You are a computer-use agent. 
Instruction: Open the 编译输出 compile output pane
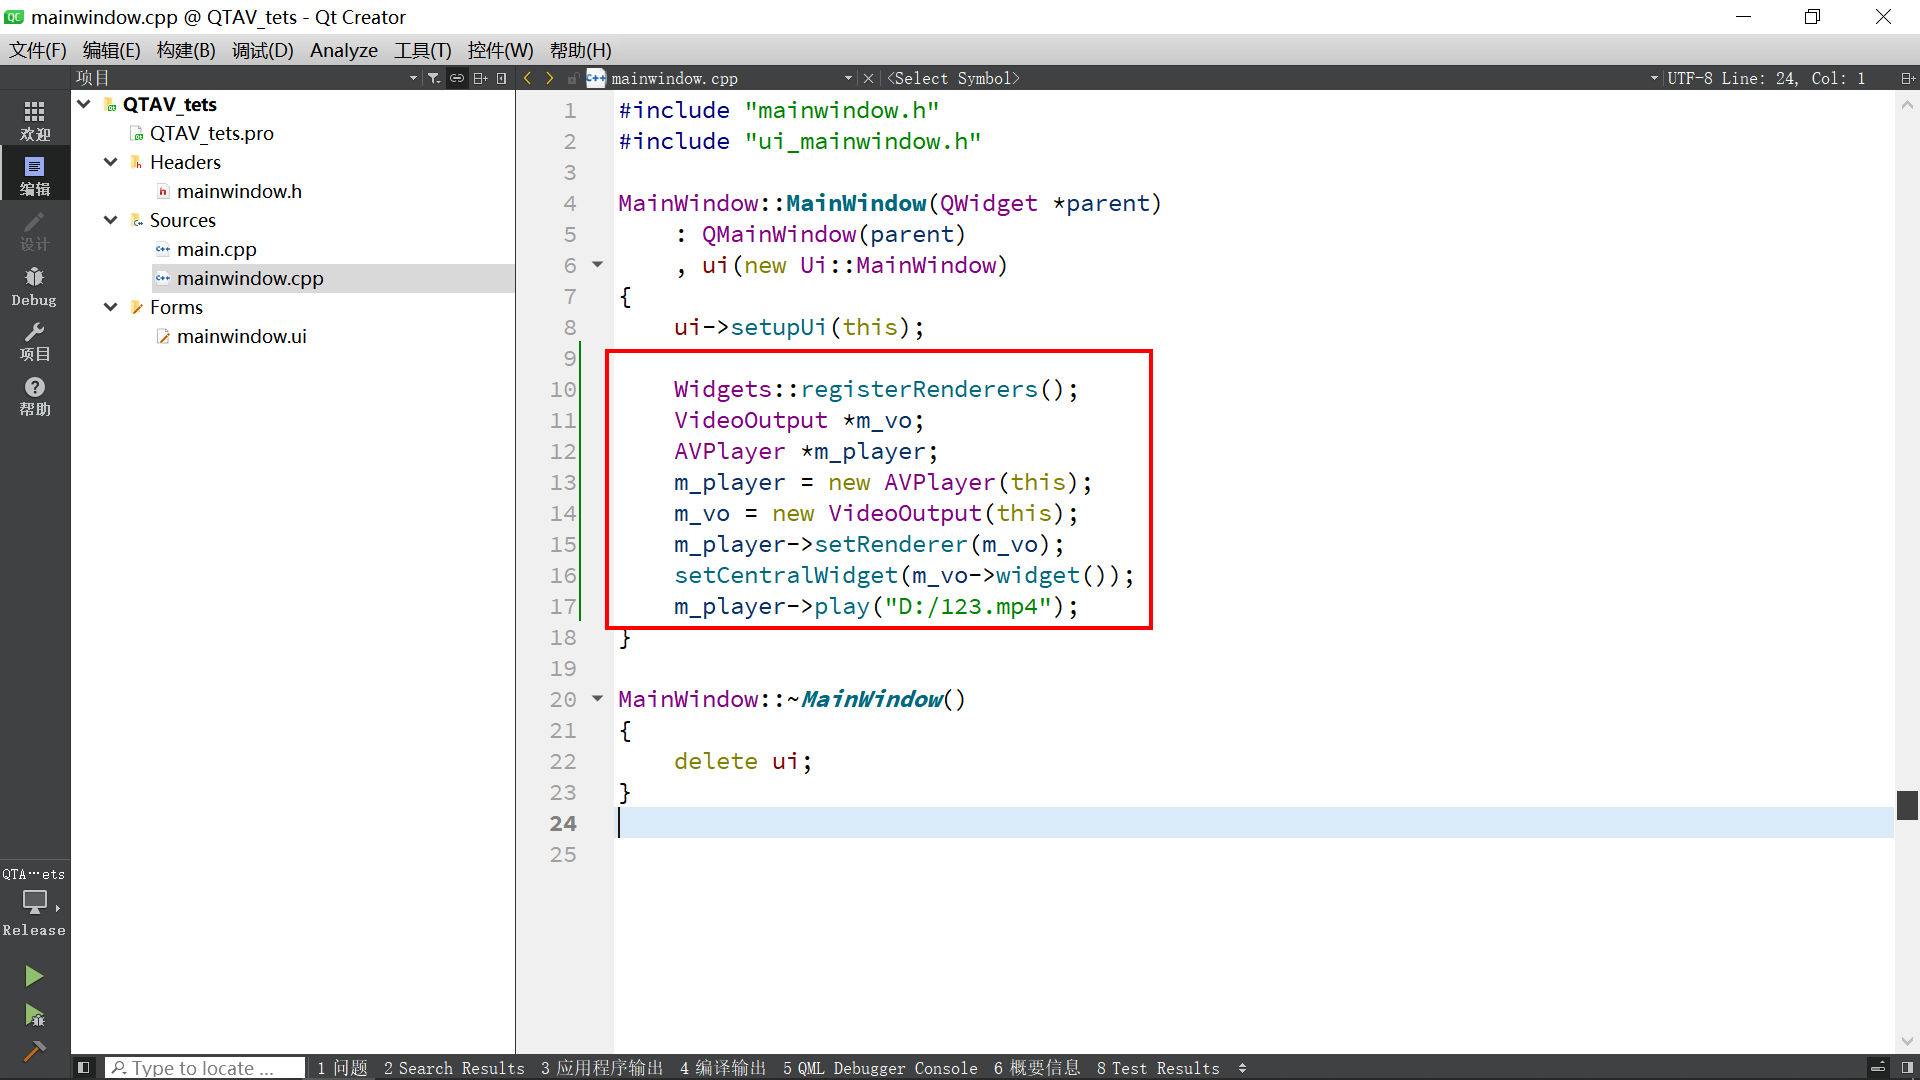click(722, 1068)
